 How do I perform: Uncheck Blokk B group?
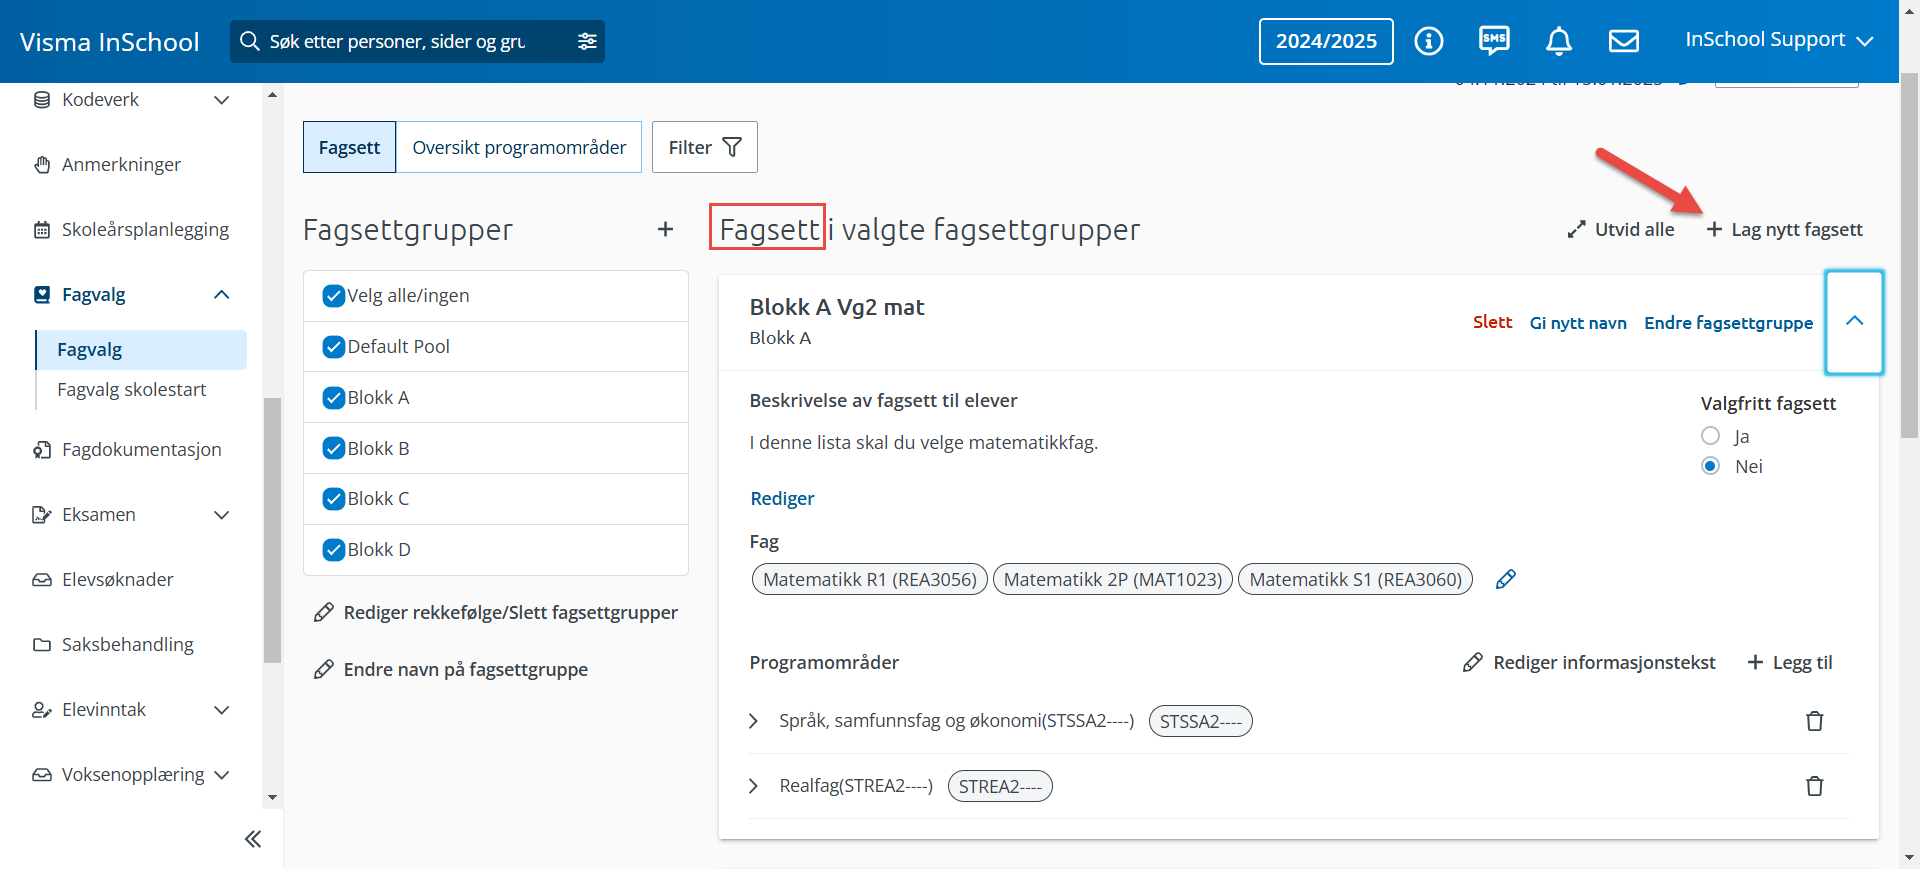[x=334, y=448]
